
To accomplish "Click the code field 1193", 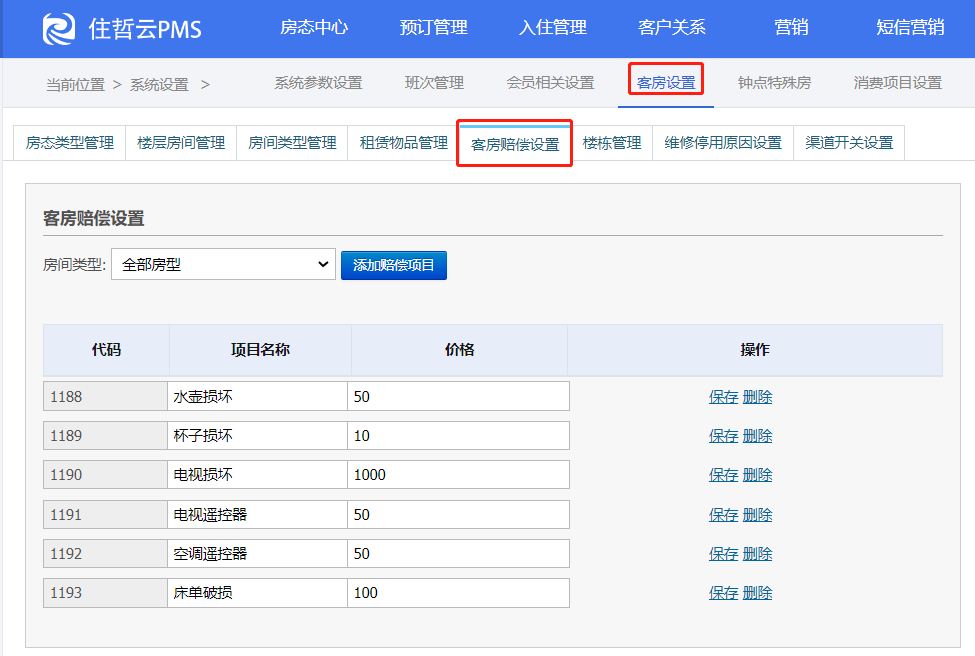I will click(x=105, y=593).
